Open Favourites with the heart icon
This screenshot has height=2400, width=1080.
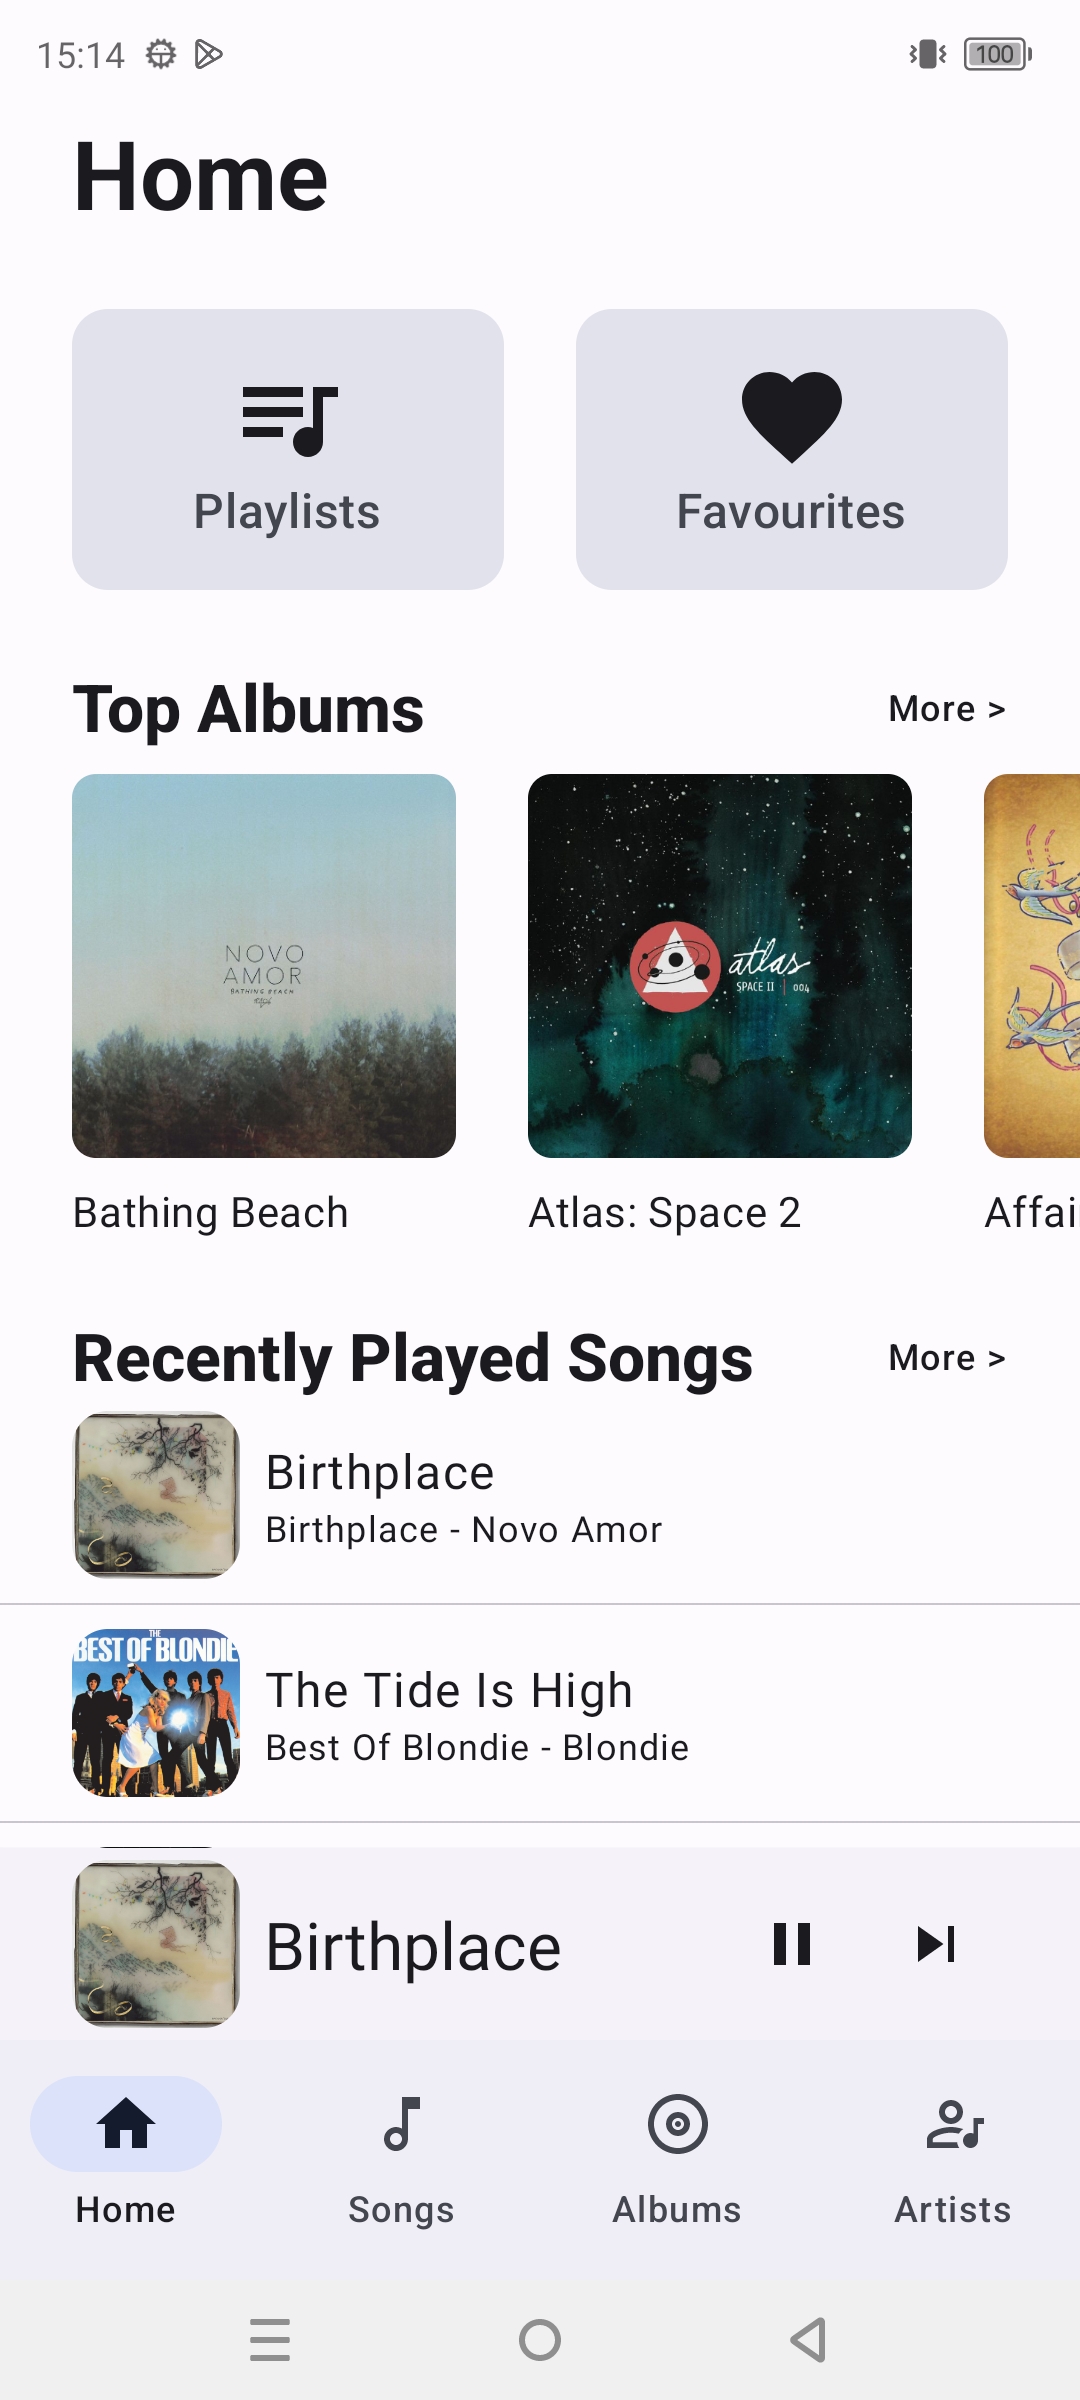coord(792,449)
